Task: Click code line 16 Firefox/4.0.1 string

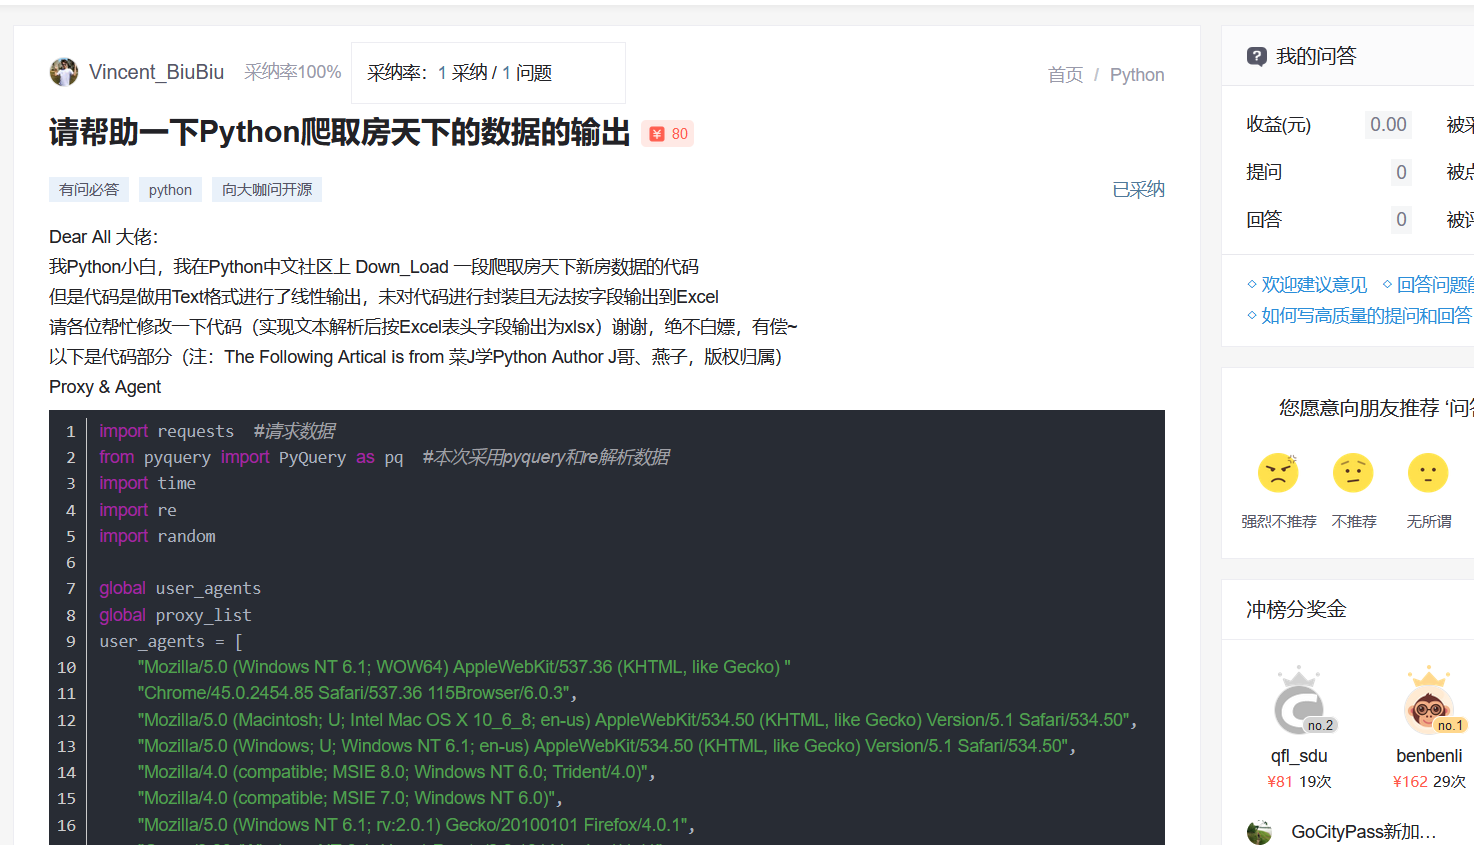Action: pos(416,825)
